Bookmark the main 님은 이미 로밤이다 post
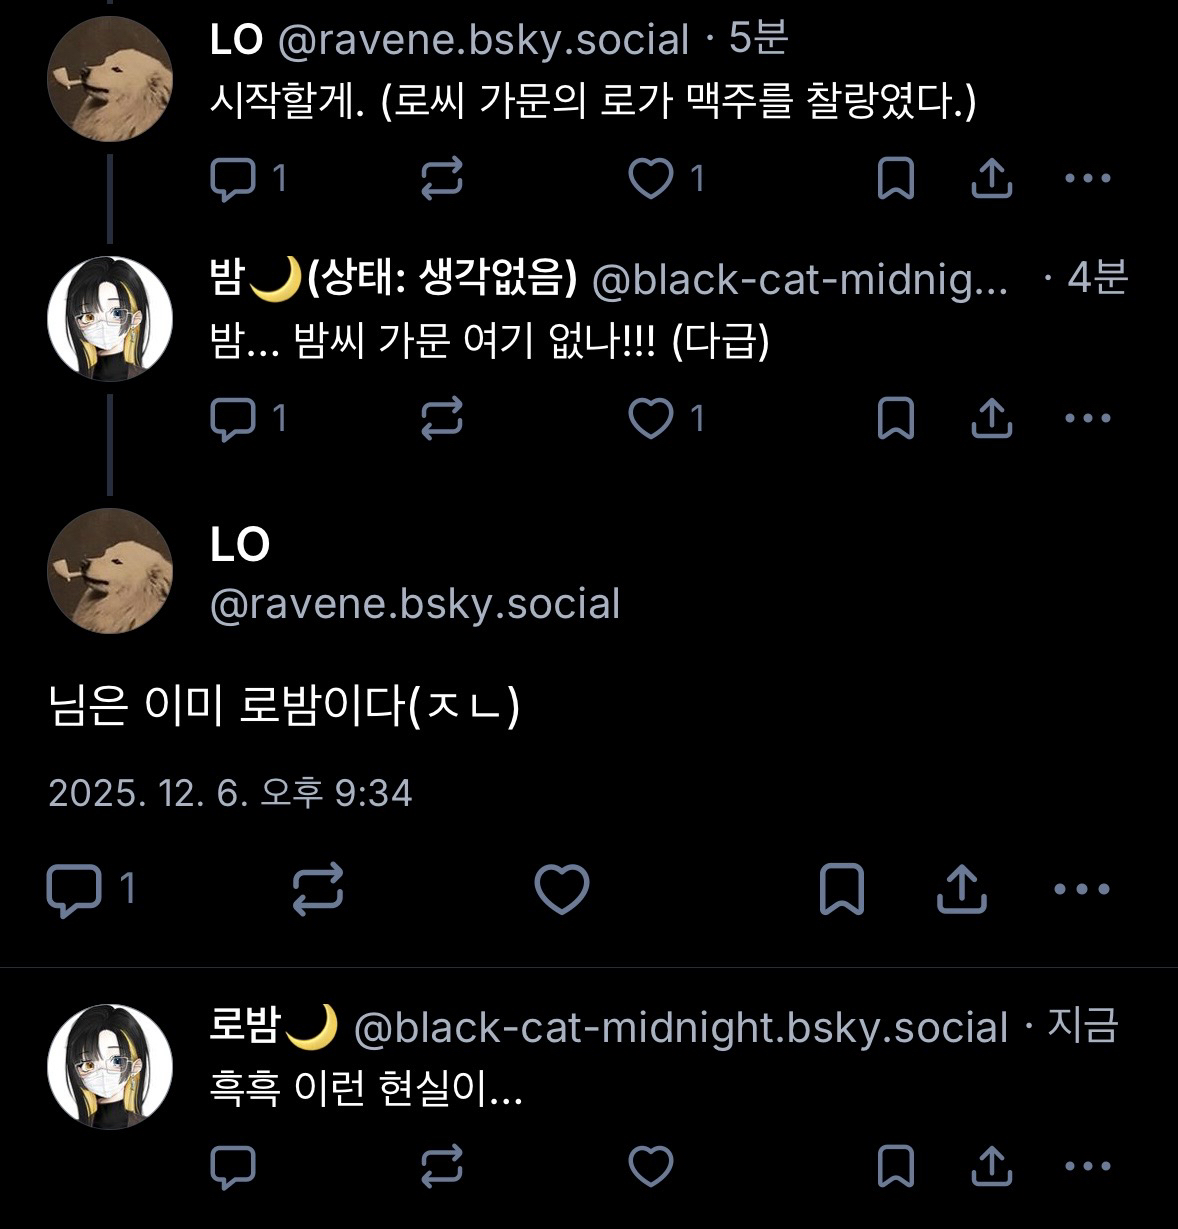Screen dimensions: 1178x1229 point(841,888)
